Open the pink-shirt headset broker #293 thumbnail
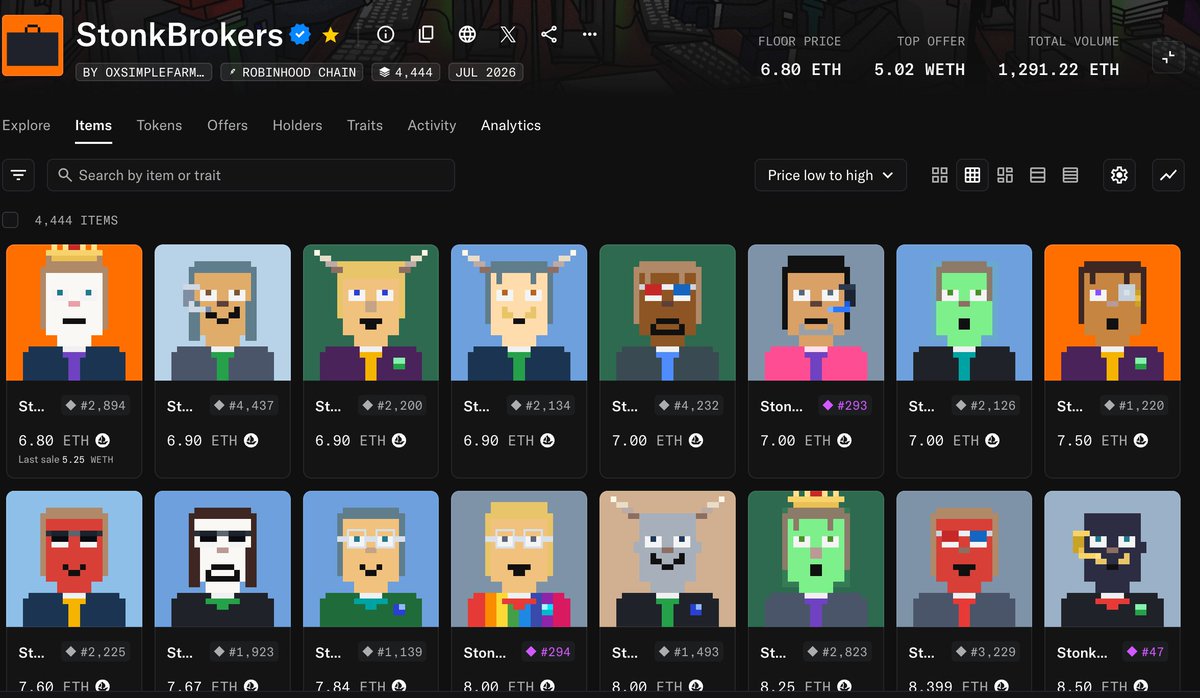Image resolution: width=1200 pixels, height=698 pixels. [816, 312]
